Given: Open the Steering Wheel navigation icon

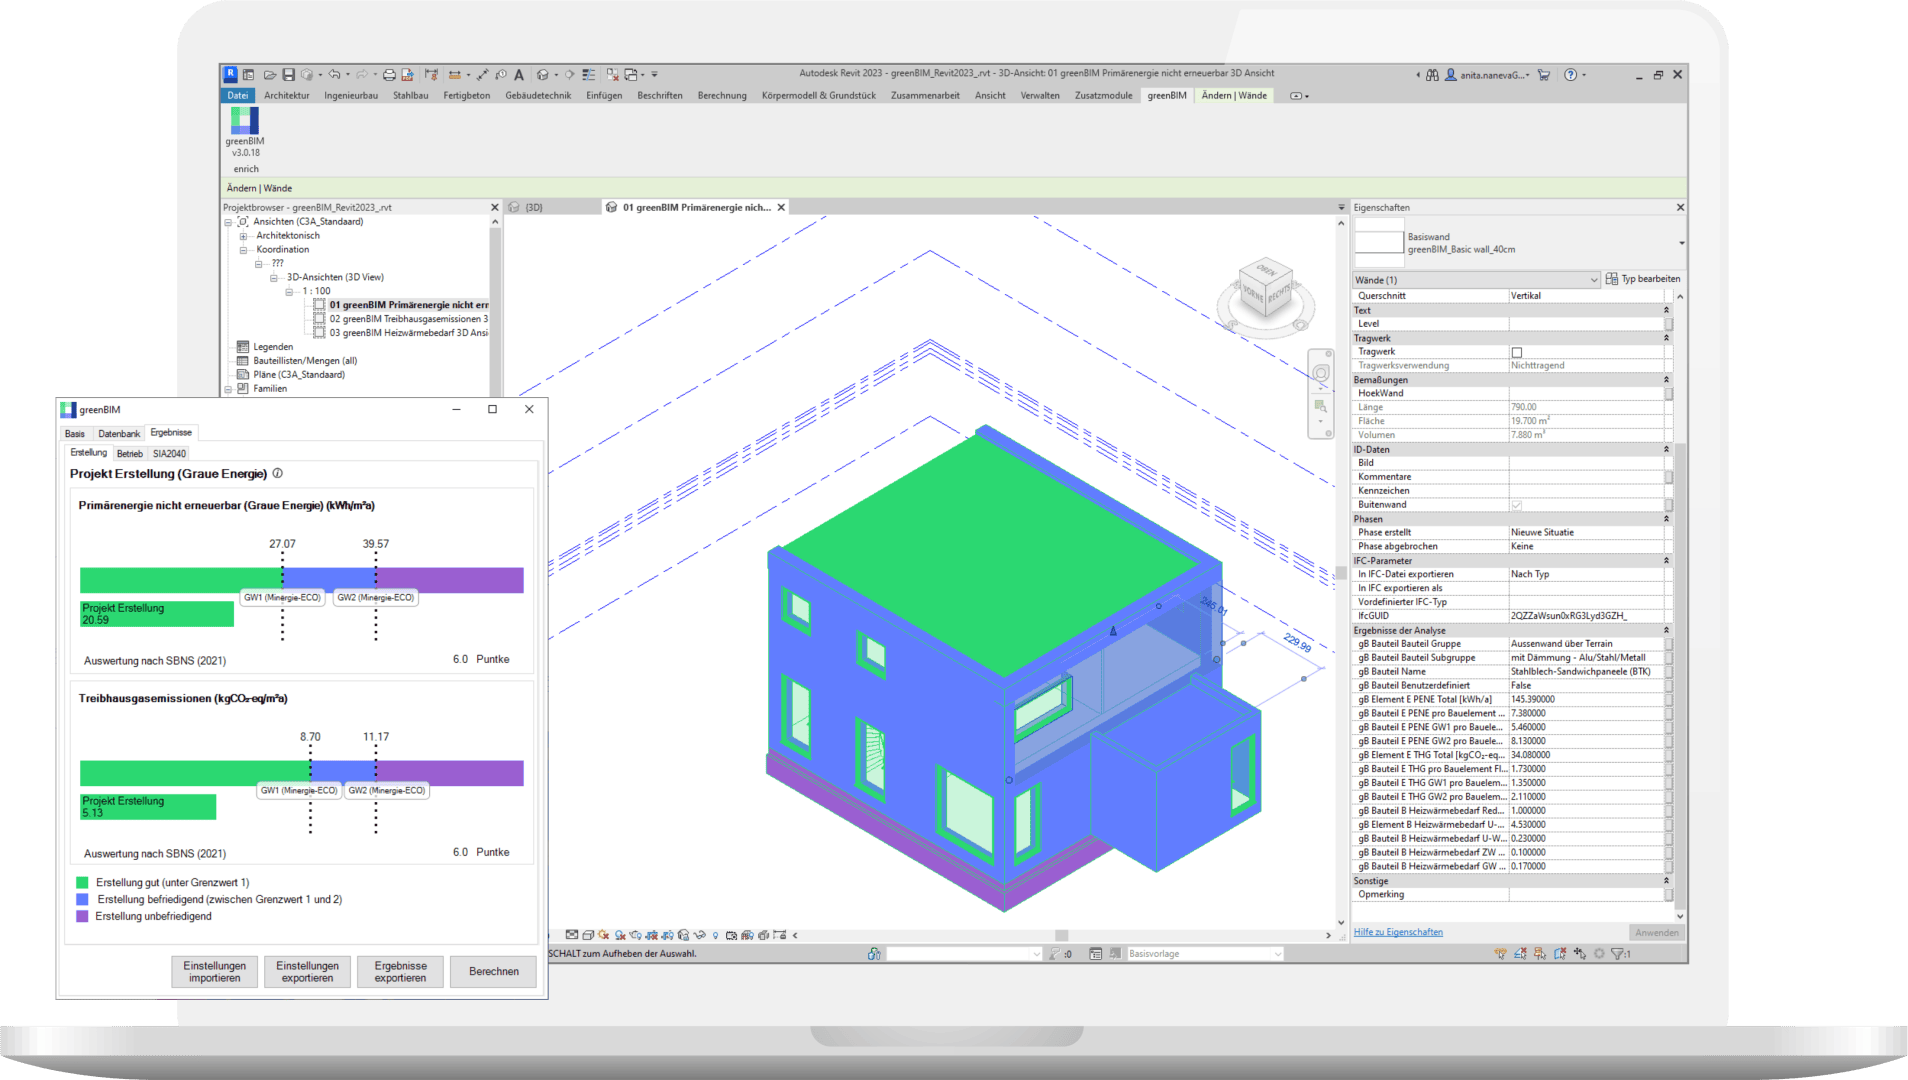Looking at the screenshot, I should (1321, 373).
